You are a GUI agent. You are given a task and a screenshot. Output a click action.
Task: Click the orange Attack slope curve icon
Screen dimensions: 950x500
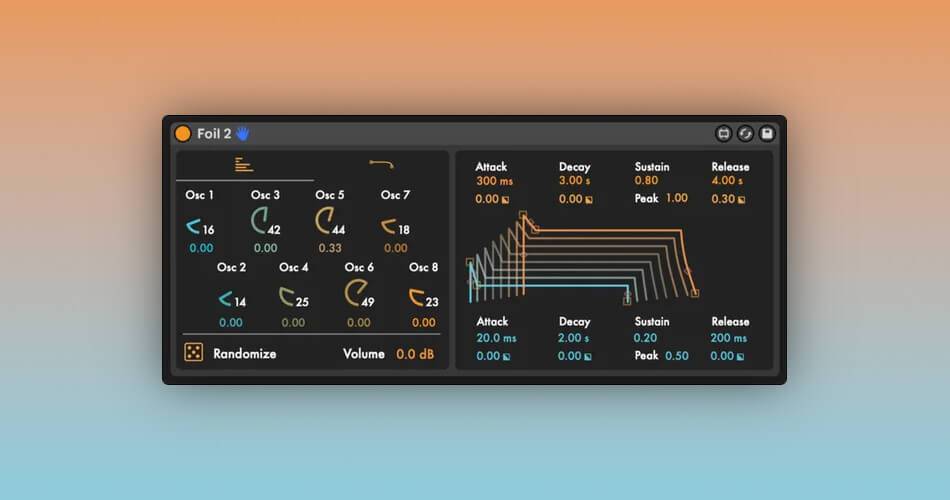point(505,199)
